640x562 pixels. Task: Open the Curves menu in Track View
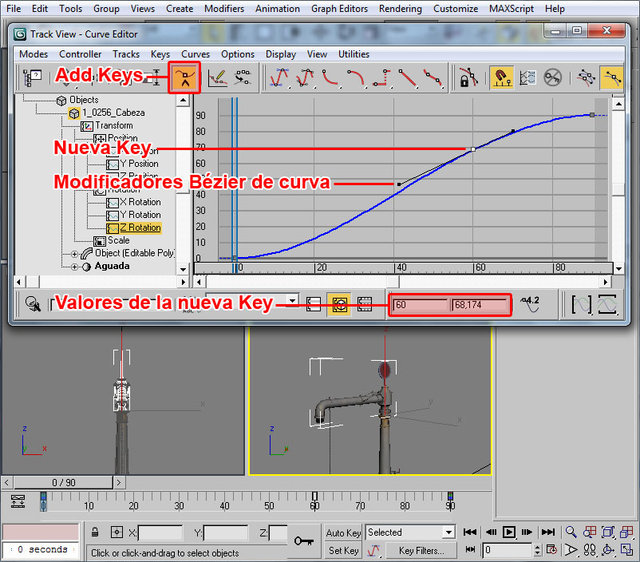(195, 54)
